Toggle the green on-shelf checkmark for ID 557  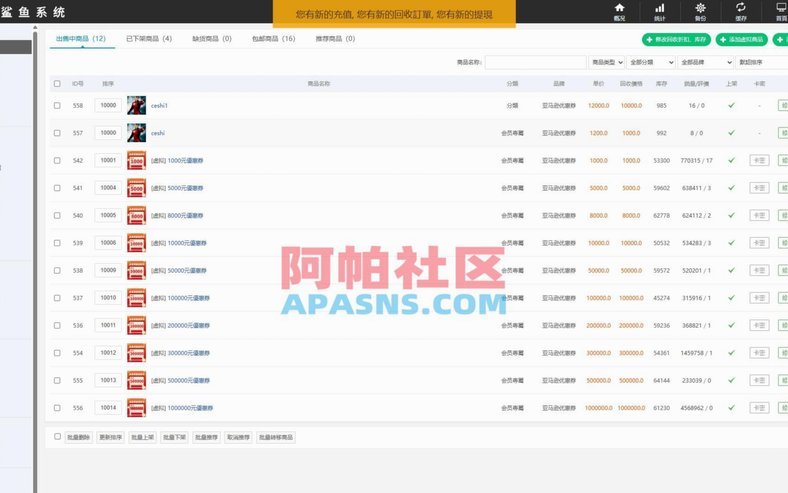pyautogui.click(x=731, y=133)
